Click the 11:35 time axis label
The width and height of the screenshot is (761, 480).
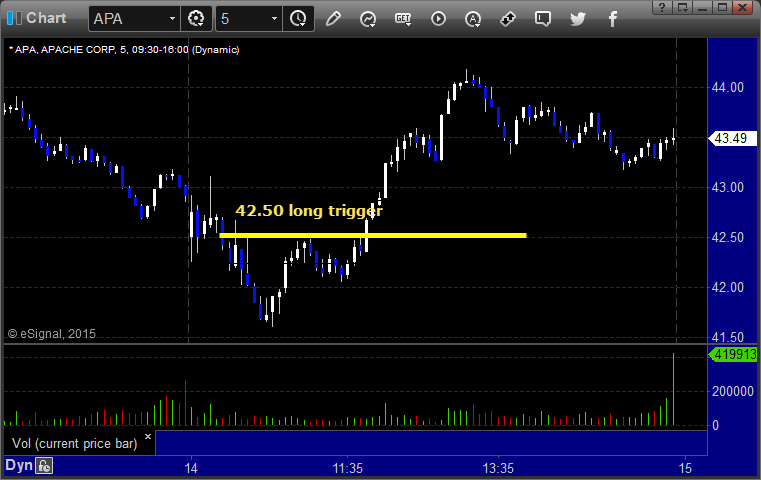[347, 468]
